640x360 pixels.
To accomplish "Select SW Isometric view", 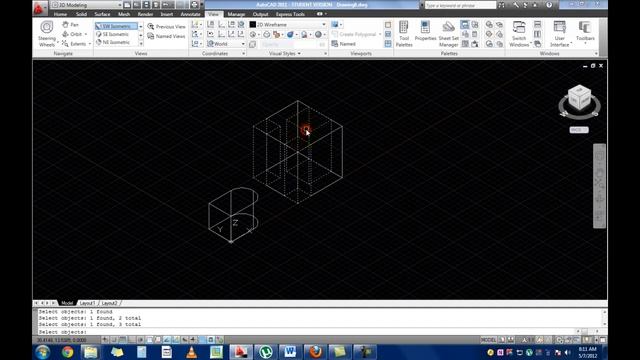I will click(116, 26).
